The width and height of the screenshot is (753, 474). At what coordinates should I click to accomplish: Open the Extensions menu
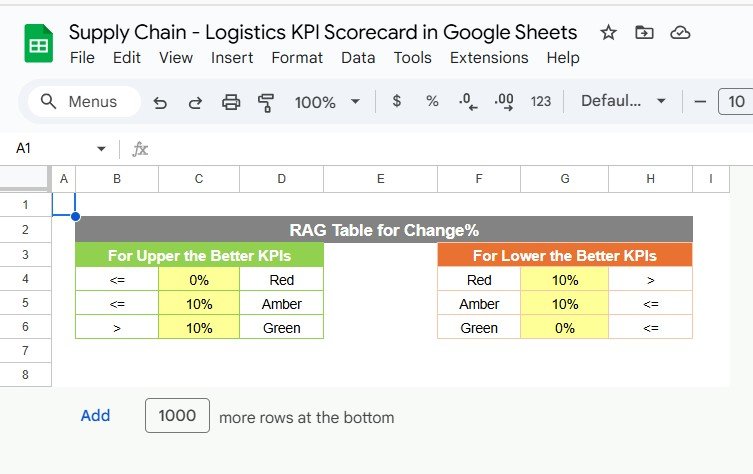[x=489, y=58]
